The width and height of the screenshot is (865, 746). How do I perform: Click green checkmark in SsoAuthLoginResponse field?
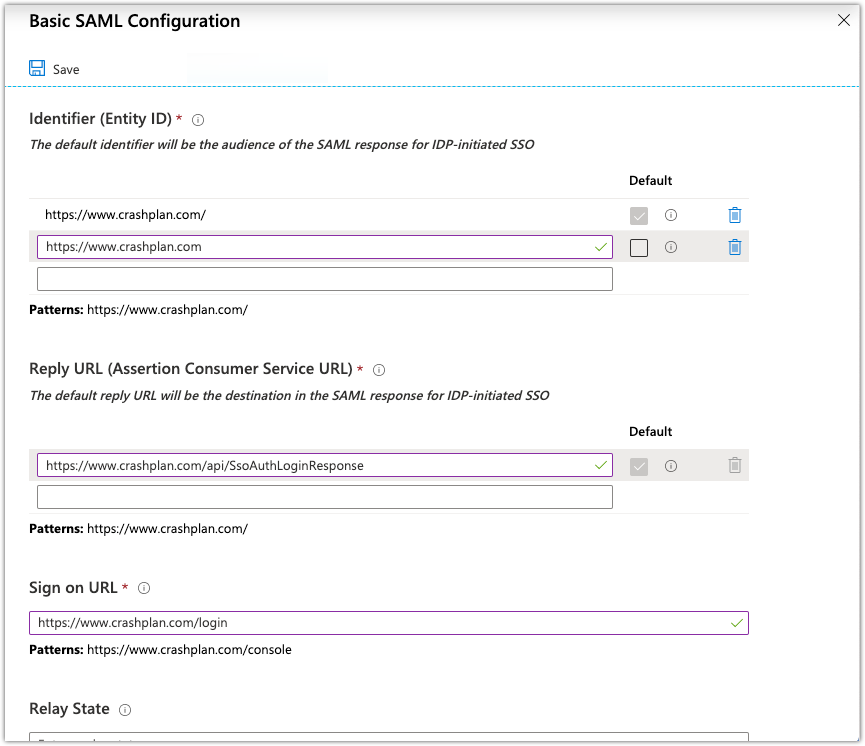click(601, 466)
